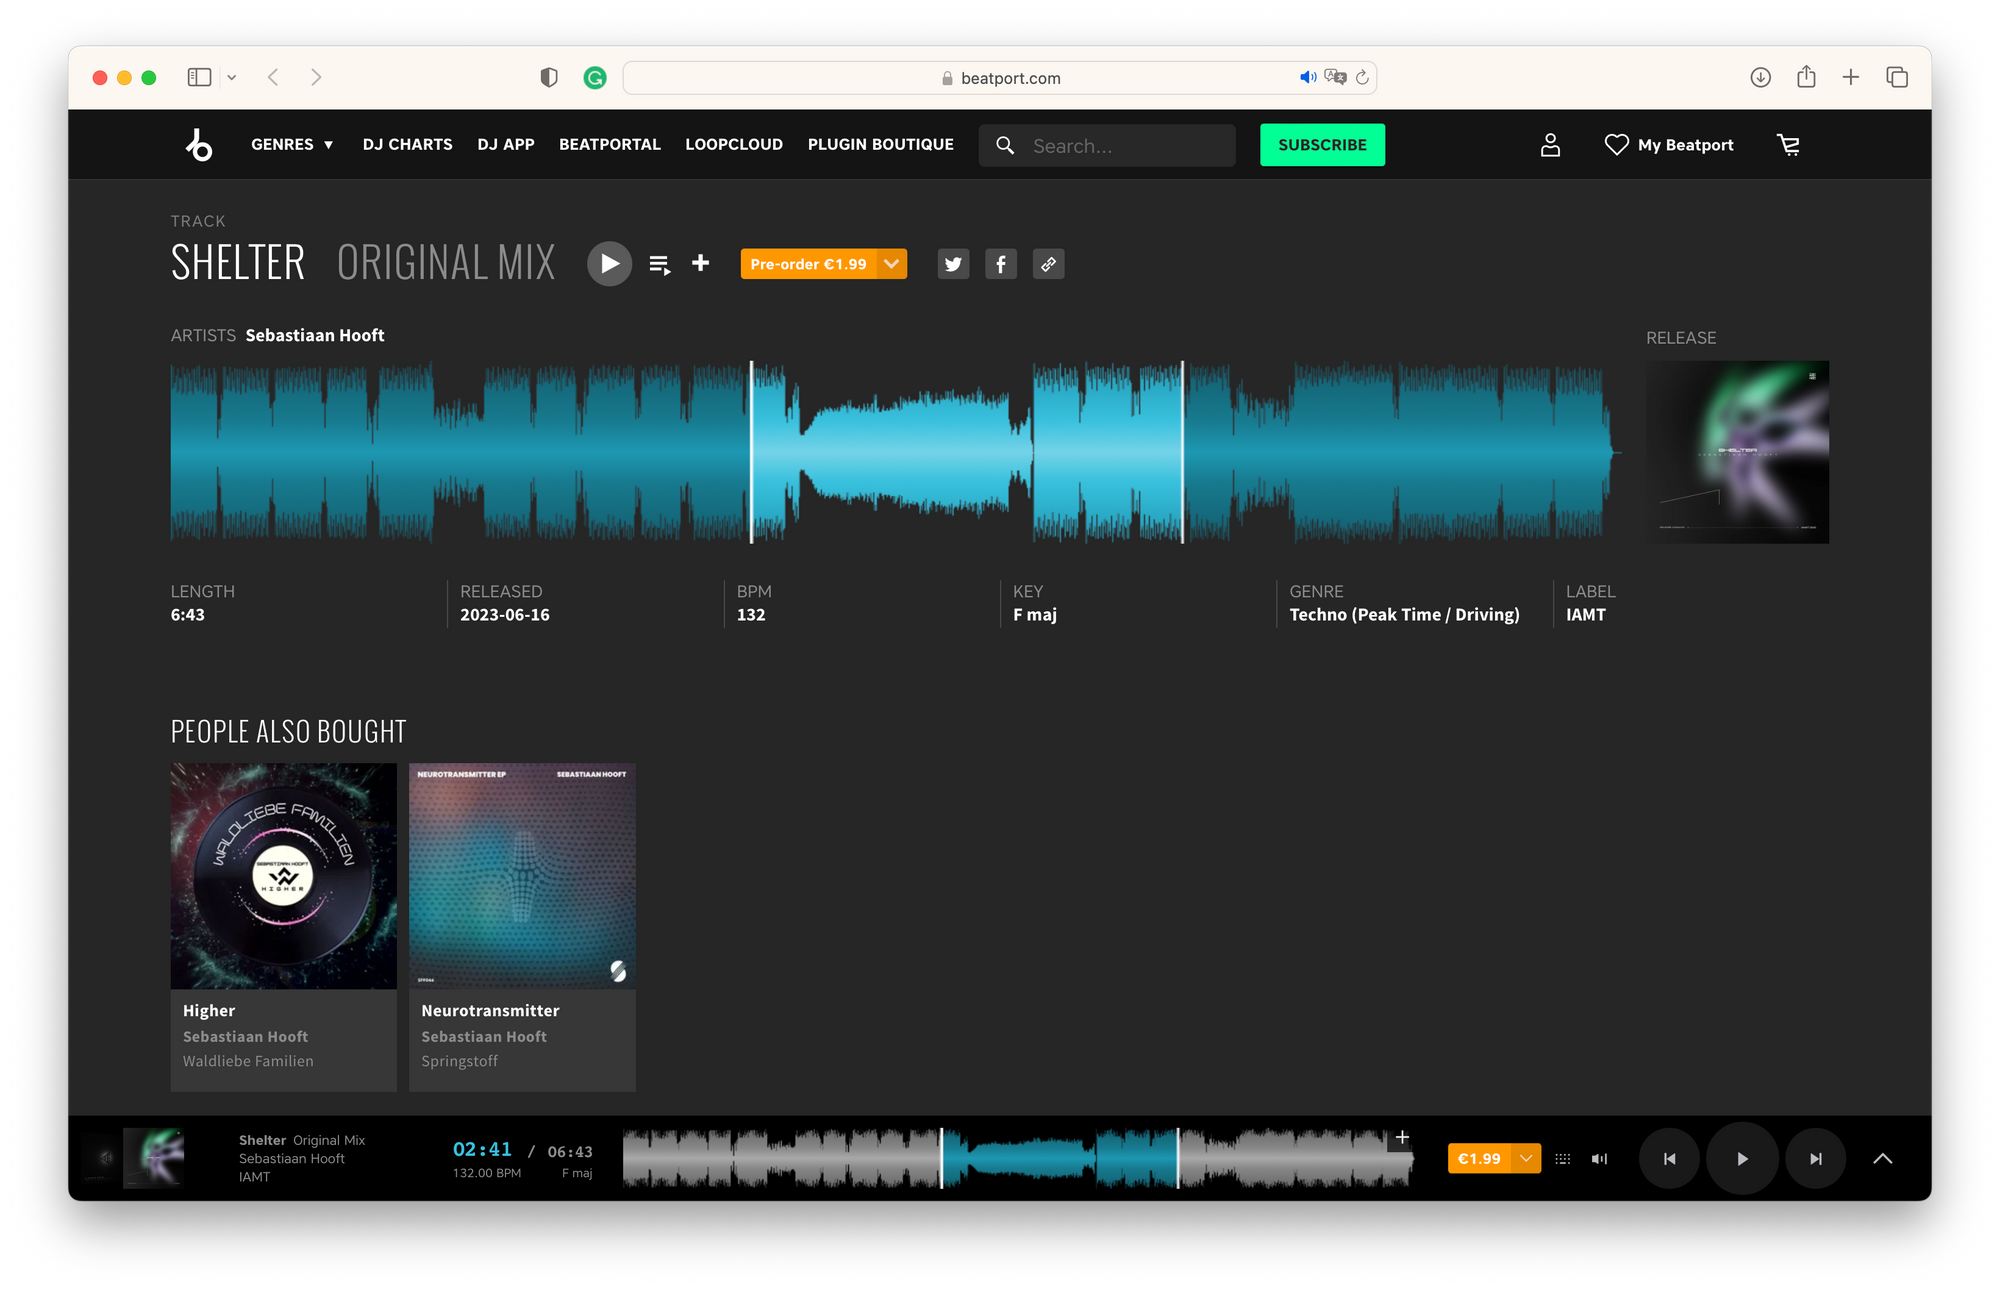Open the Higher release artwork
Screen dimensions: 2000x1291
(x=284, y=876)
